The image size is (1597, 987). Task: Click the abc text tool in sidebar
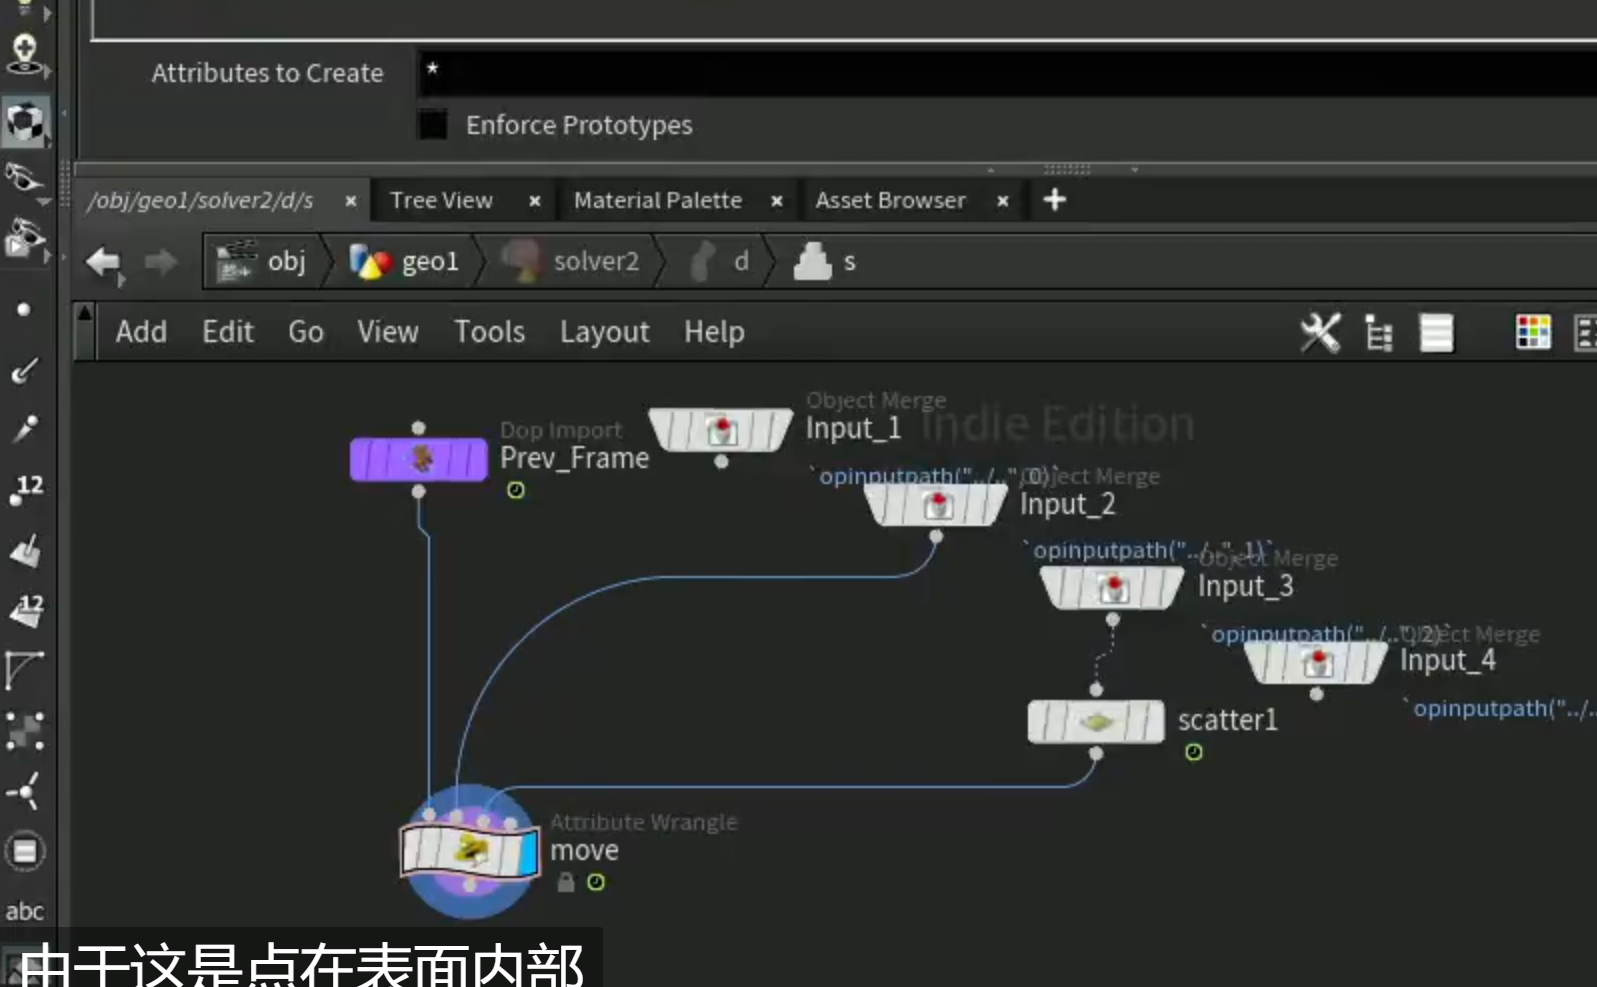coord(24,911)
